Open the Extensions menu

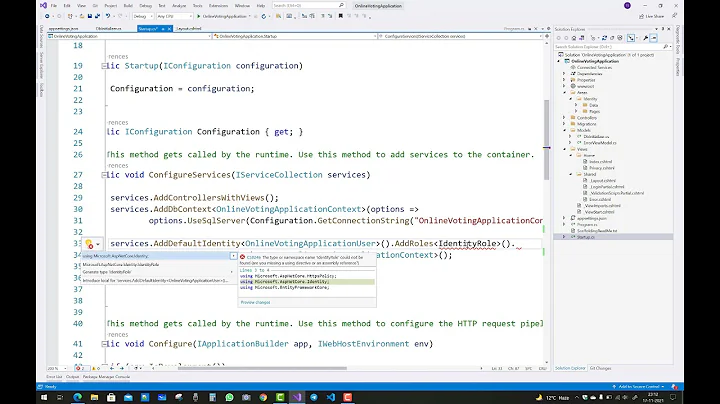[218, 6]
